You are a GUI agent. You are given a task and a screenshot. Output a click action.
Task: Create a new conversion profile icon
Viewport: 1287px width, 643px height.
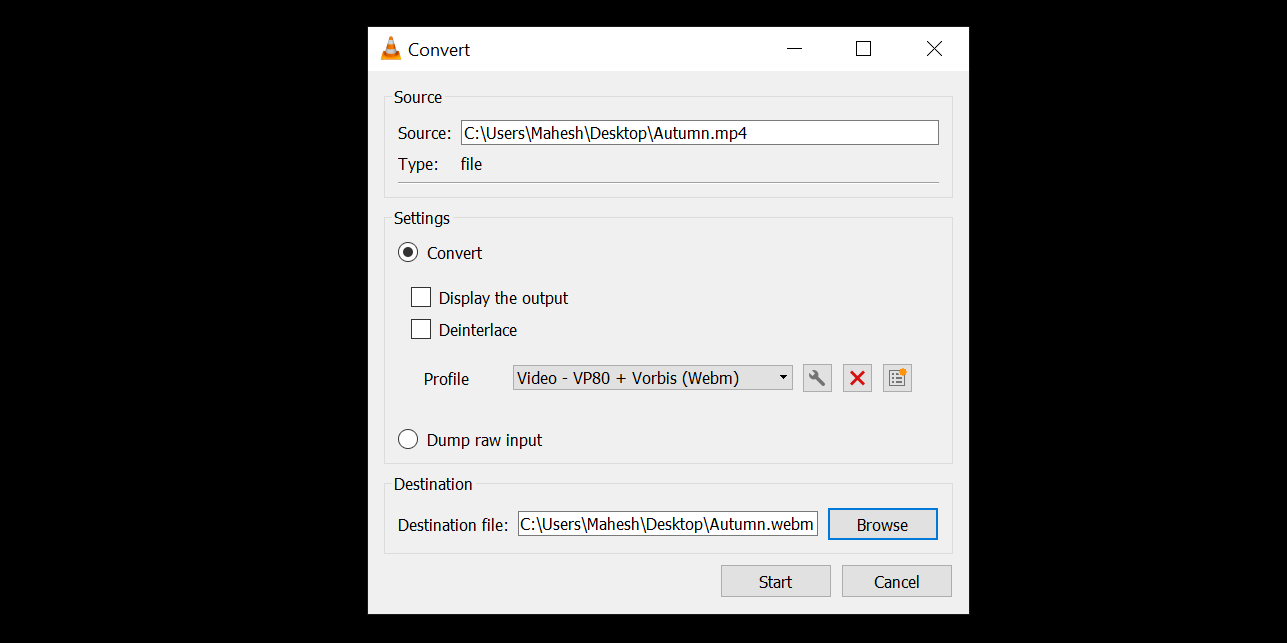tap(897, 377)
